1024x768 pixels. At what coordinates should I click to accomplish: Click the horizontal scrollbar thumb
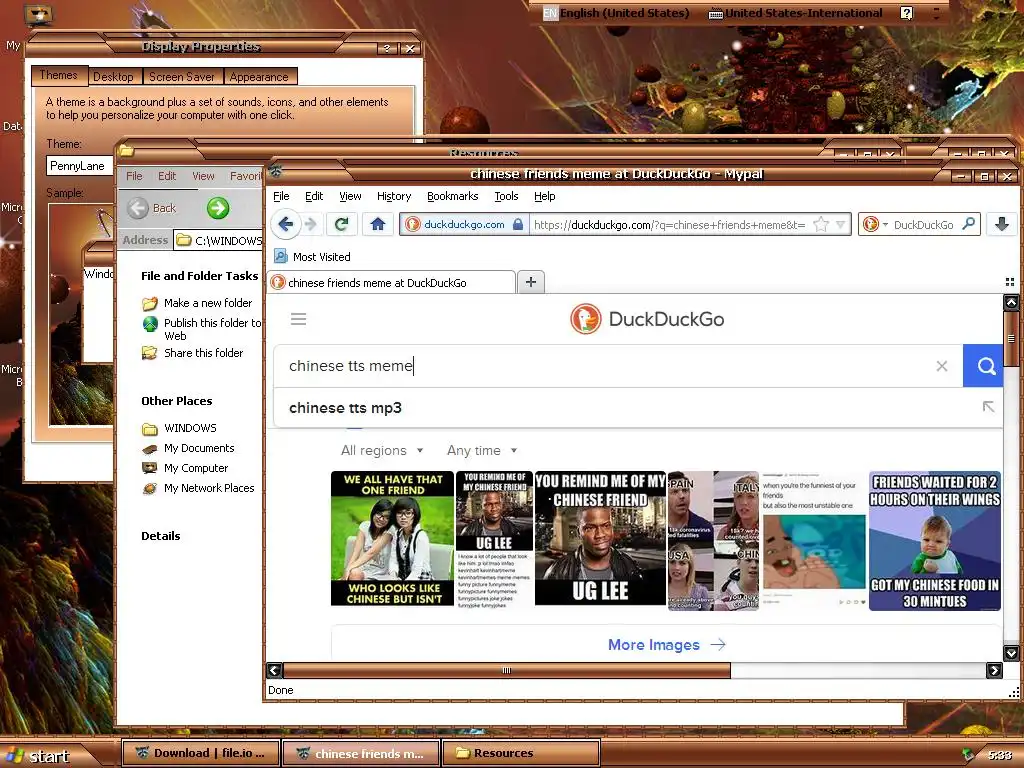click(507, 670)
